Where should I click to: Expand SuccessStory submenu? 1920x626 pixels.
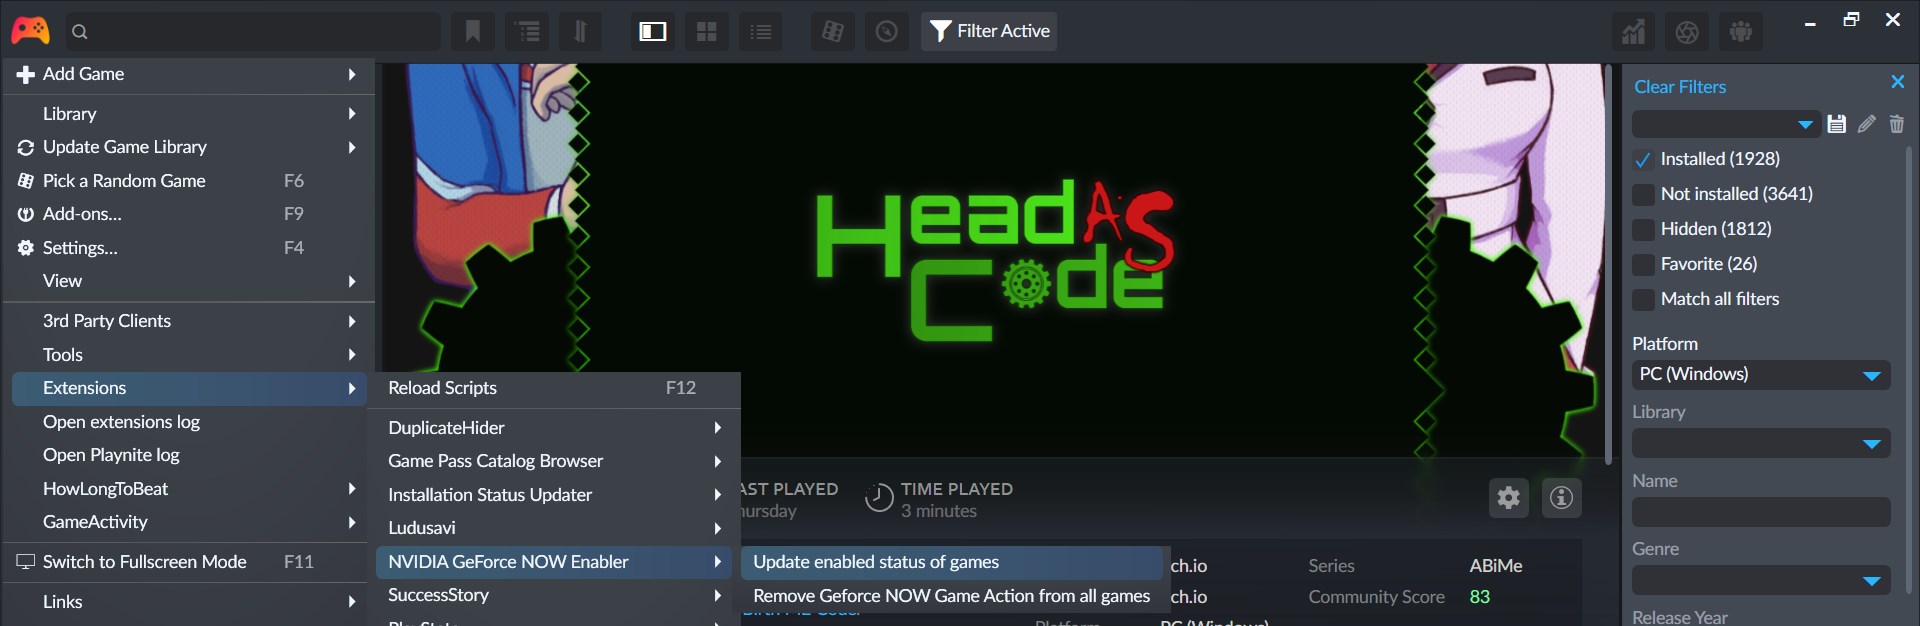point(554,595)
